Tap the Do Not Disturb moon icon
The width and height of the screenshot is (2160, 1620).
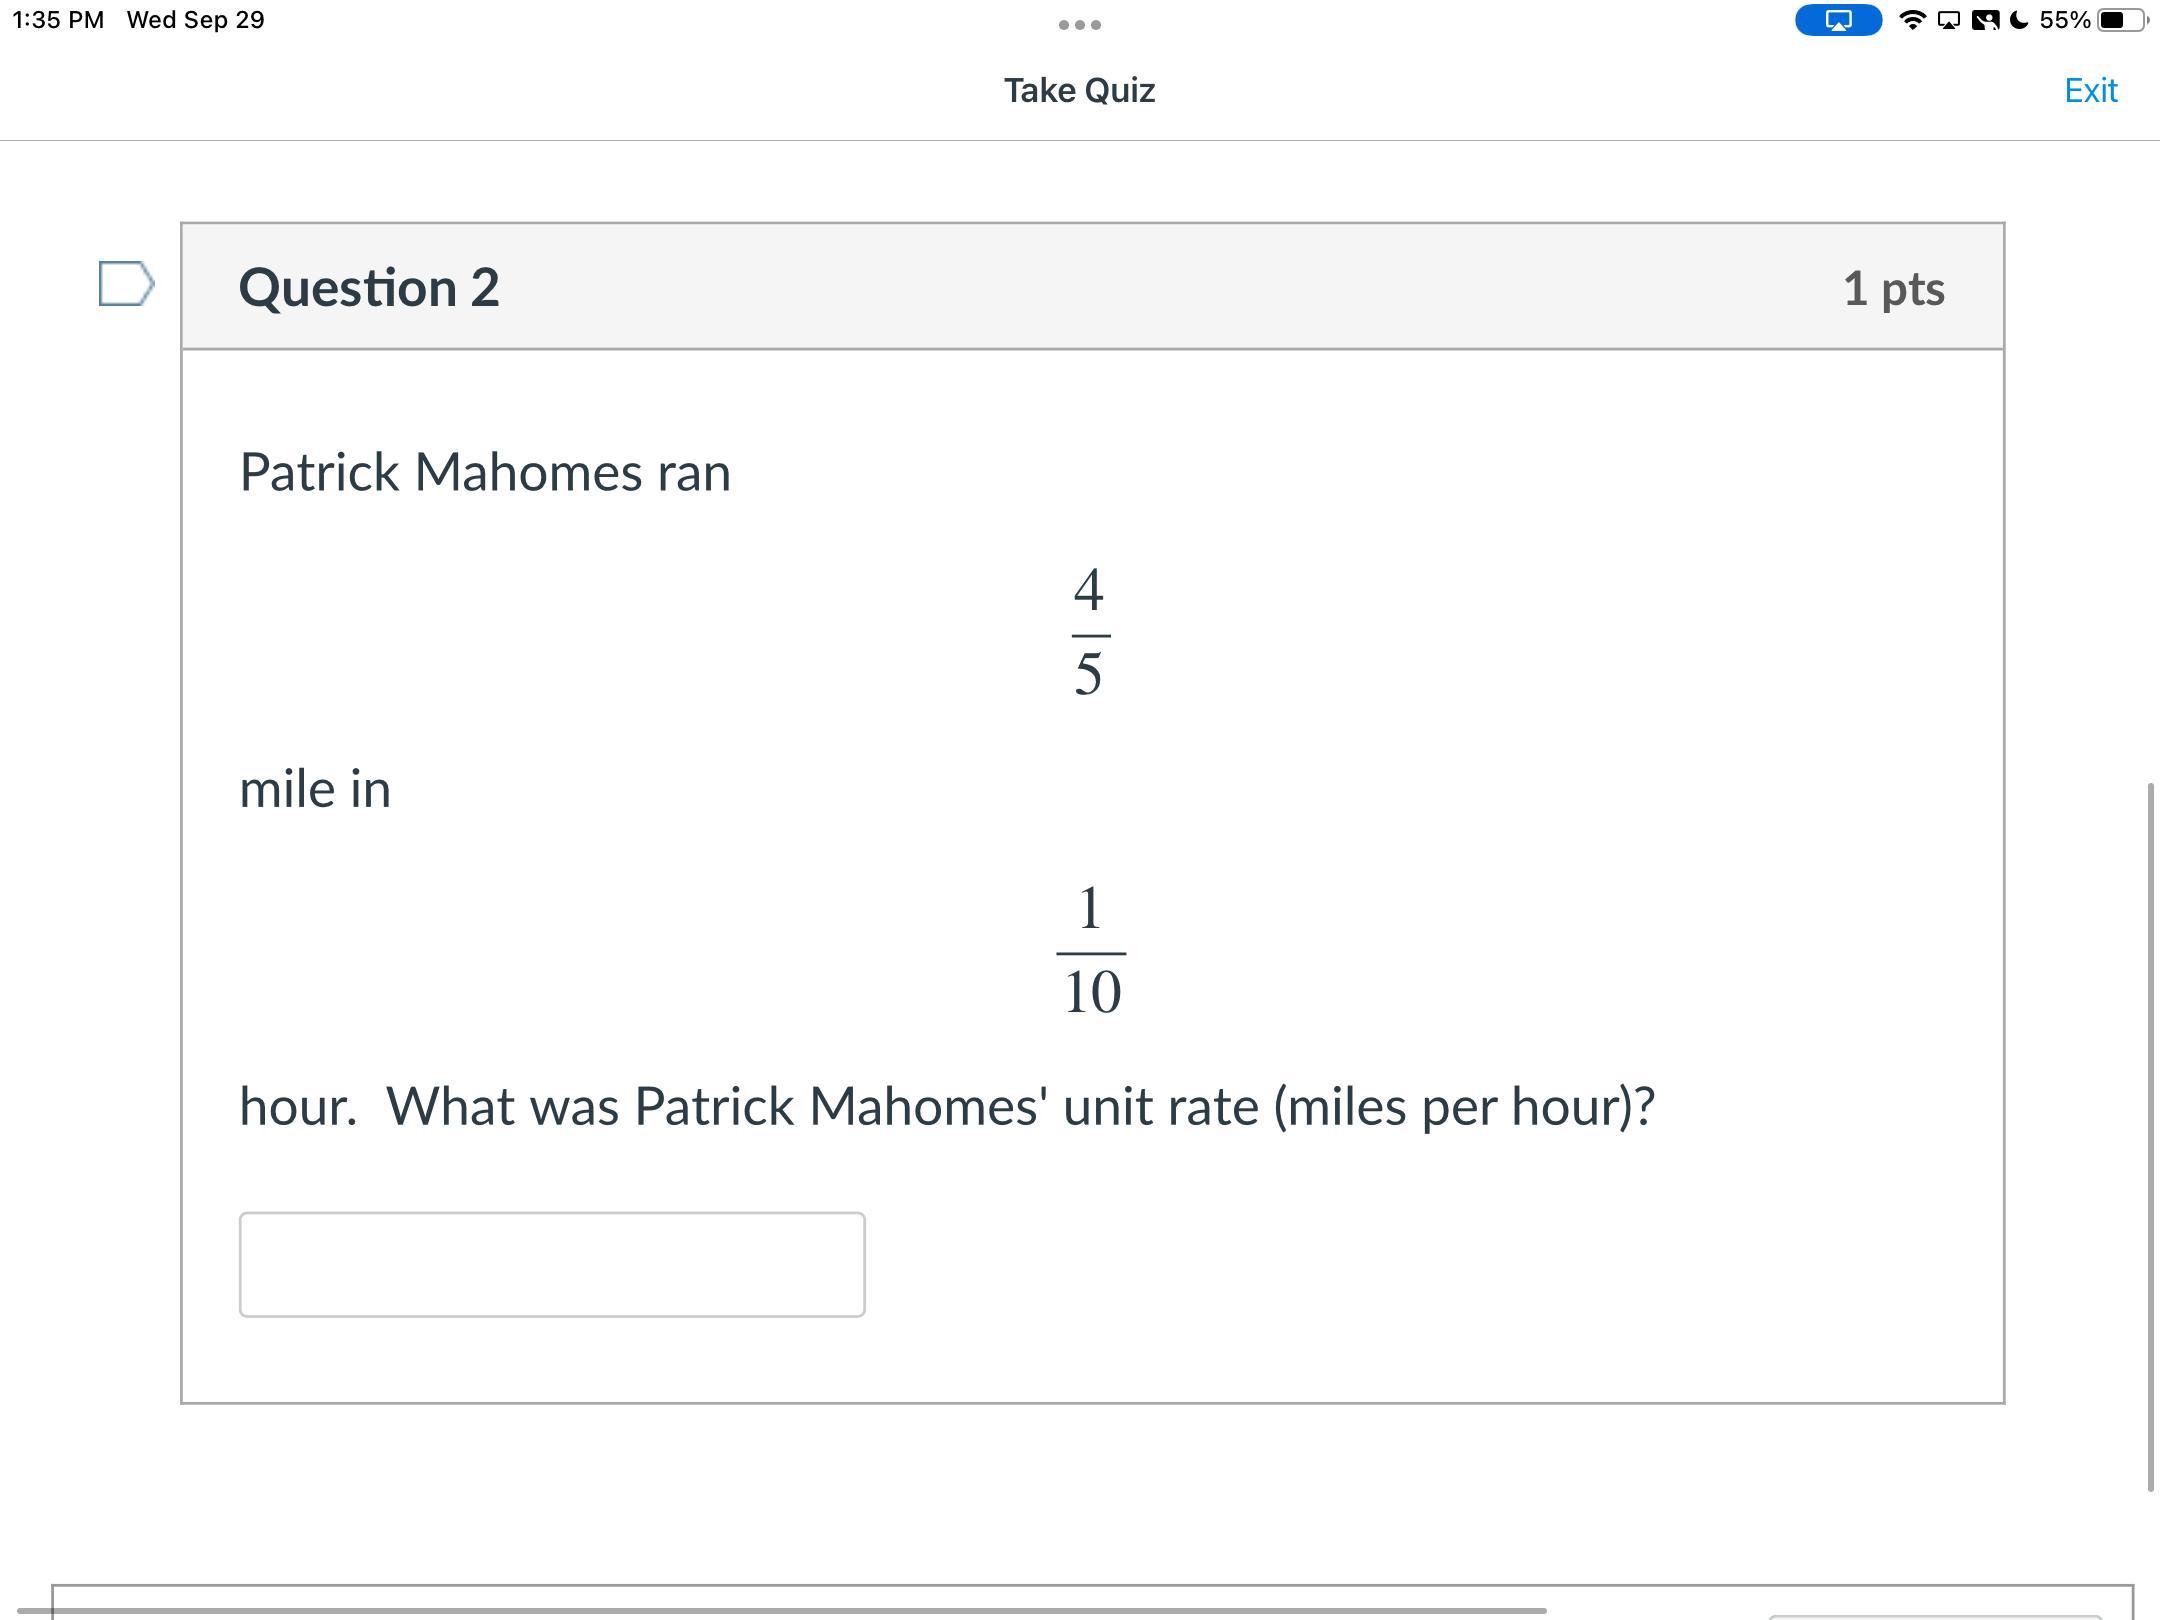tap(2019, 20)
